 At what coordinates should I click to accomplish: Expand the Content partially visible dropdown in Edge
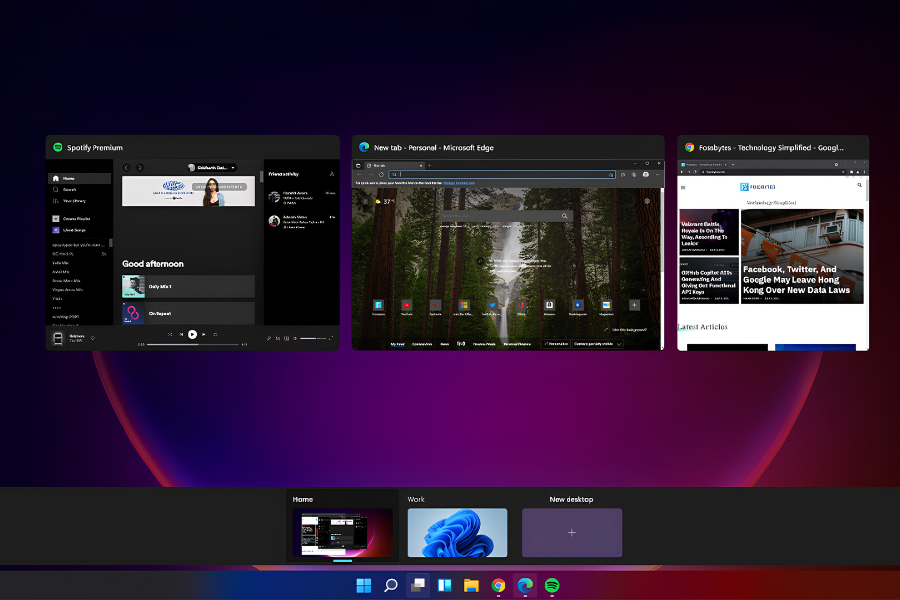pyautogui.click(x=597, y=344)
